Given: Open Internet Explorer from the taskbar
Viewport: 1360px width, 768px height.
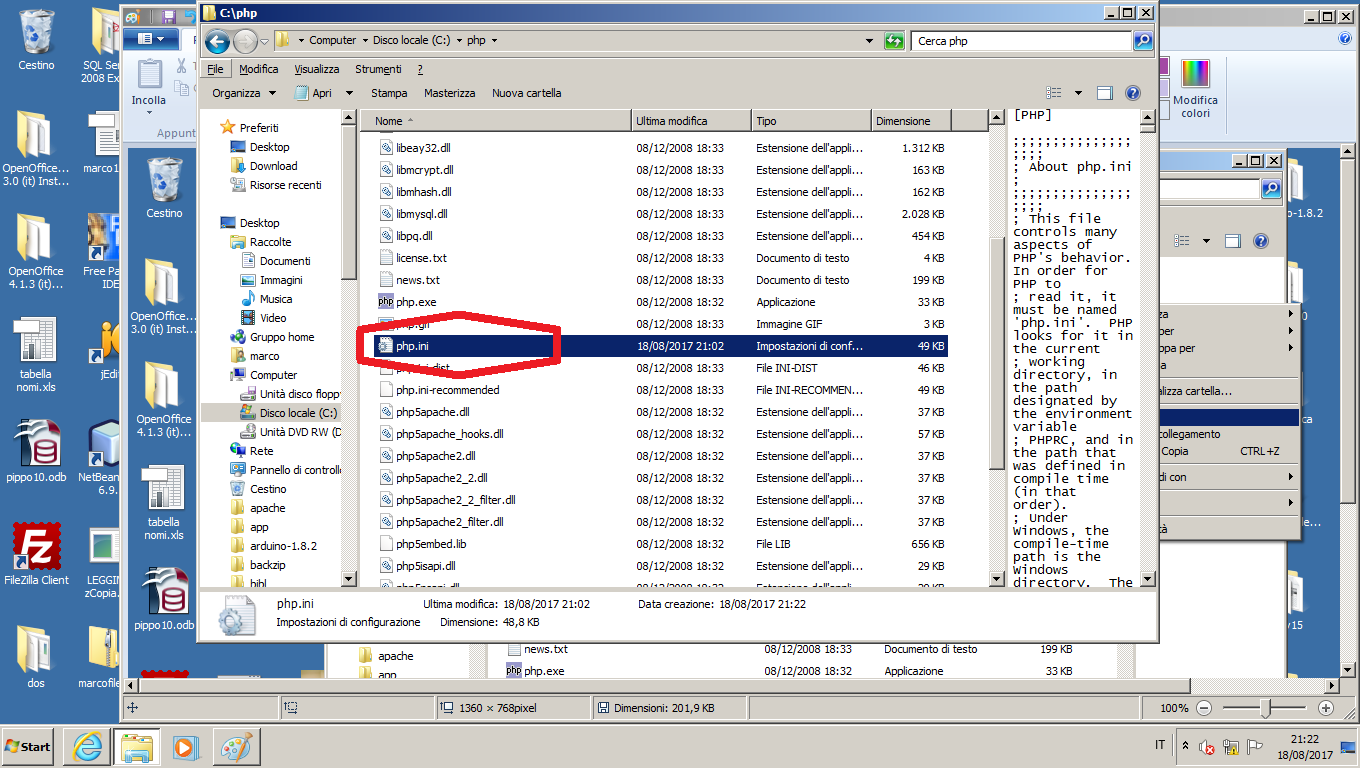Looking at the screenshot, I should pos(87,746).
